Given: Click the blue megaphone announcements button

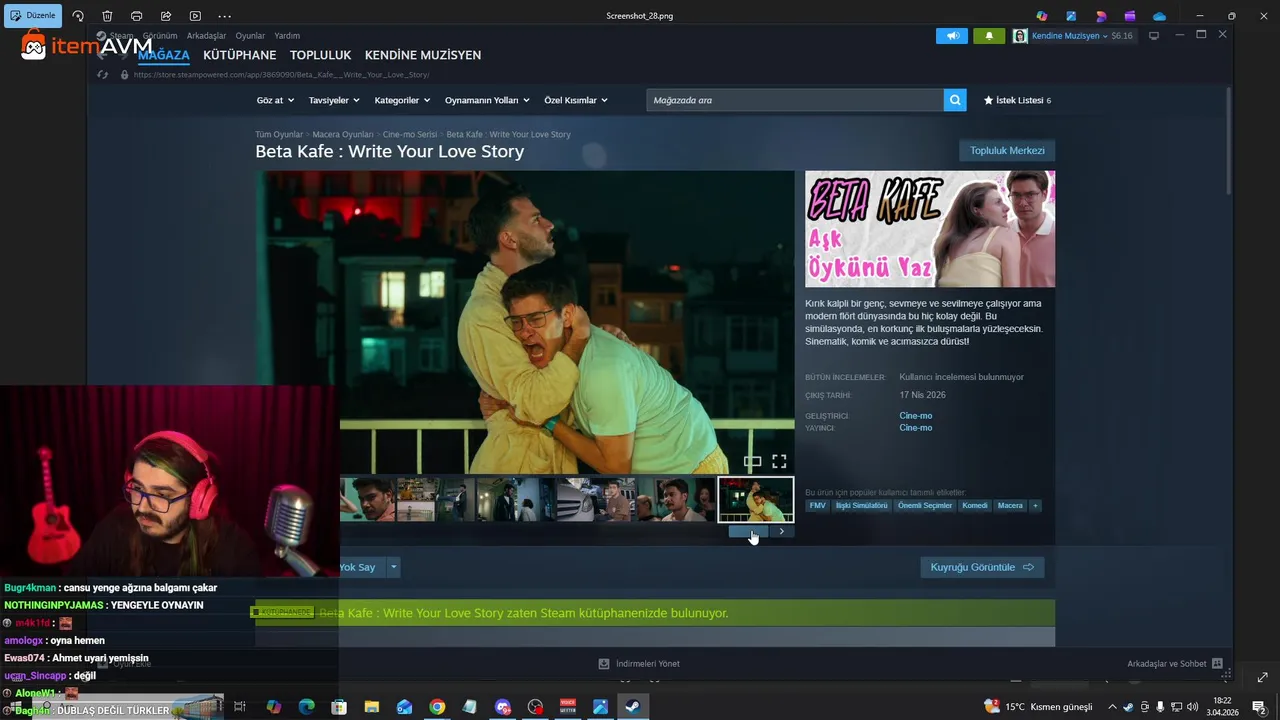Looking at the screenshot, I should [952, 36].
